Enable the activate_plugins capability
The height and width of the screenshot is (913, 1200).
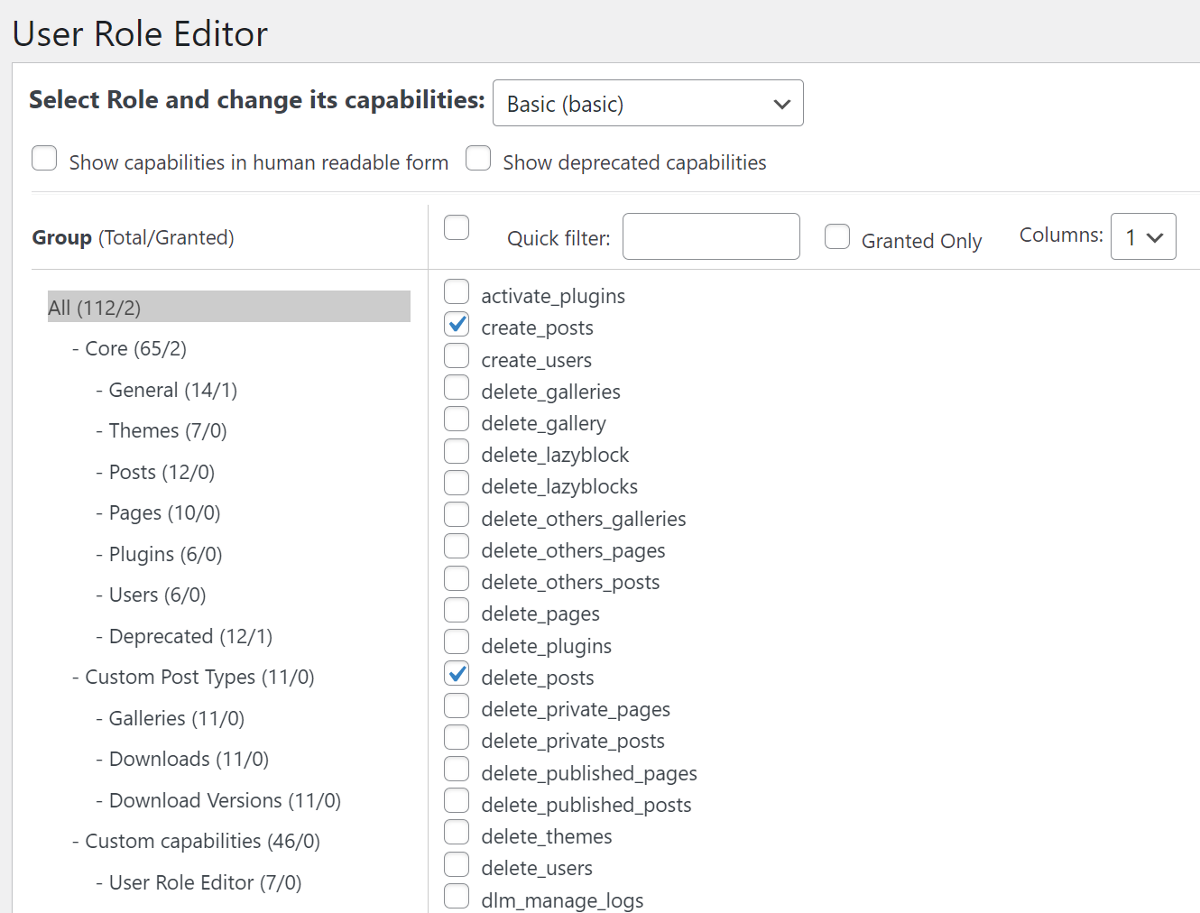(456, 292)
